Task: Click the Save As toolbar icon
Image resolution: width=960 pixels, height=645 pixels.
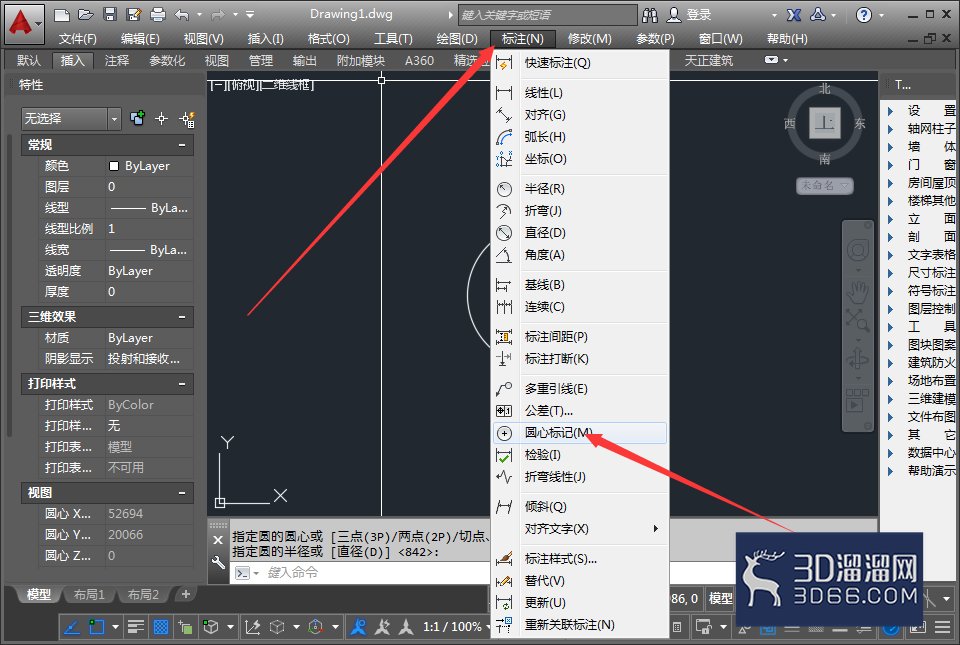Action: pyautogui.click(x=133, y=14)
